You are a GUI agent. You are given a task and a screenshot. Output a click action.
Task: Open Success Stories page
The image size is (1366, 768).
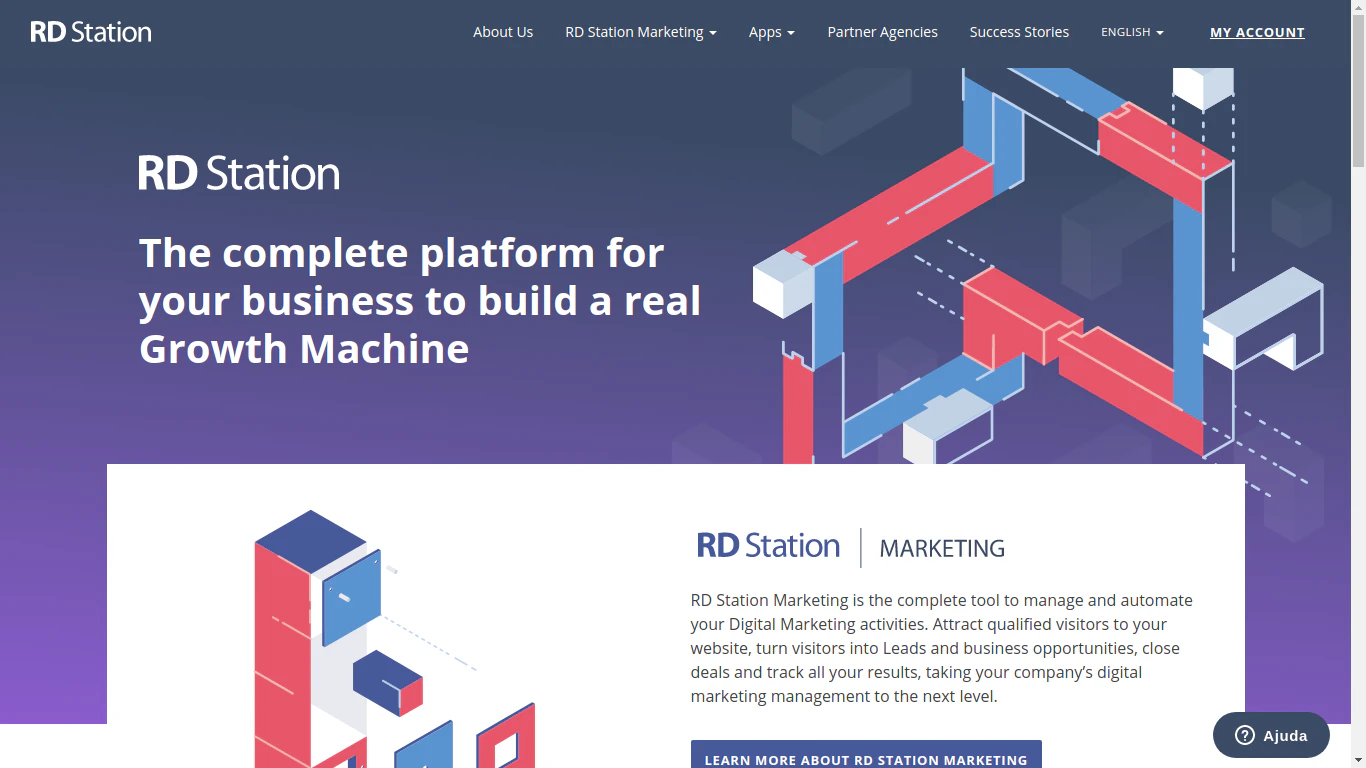(x=1019, y=32)
